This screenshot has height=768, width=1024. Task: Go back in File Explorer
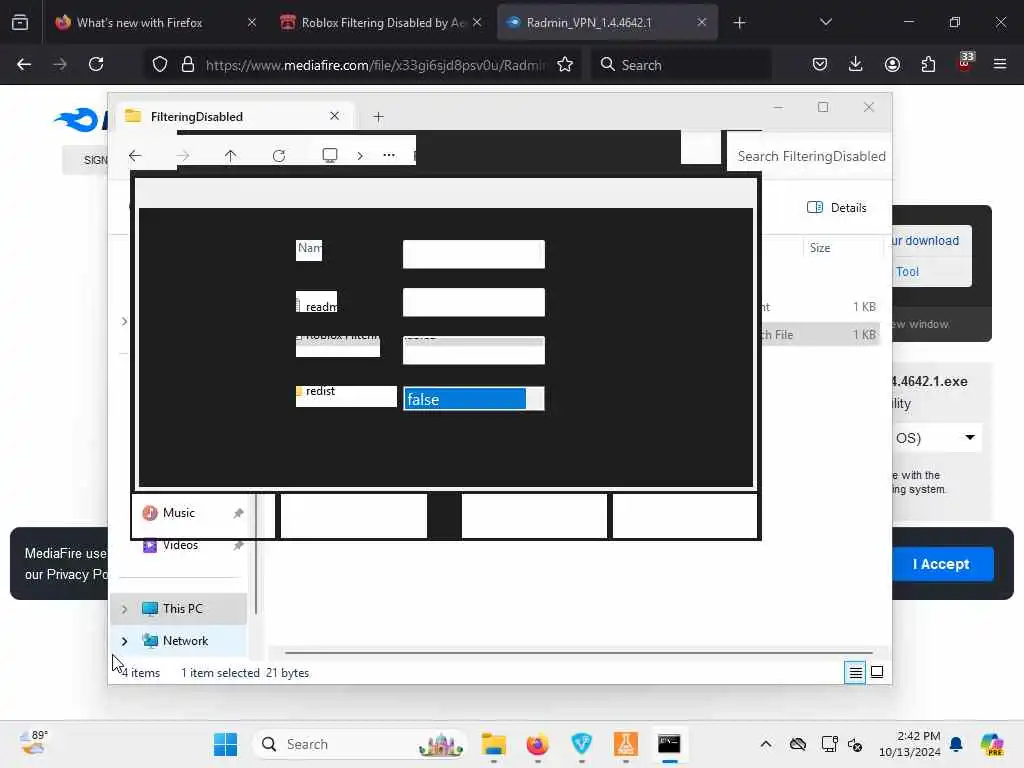[135, 155]
